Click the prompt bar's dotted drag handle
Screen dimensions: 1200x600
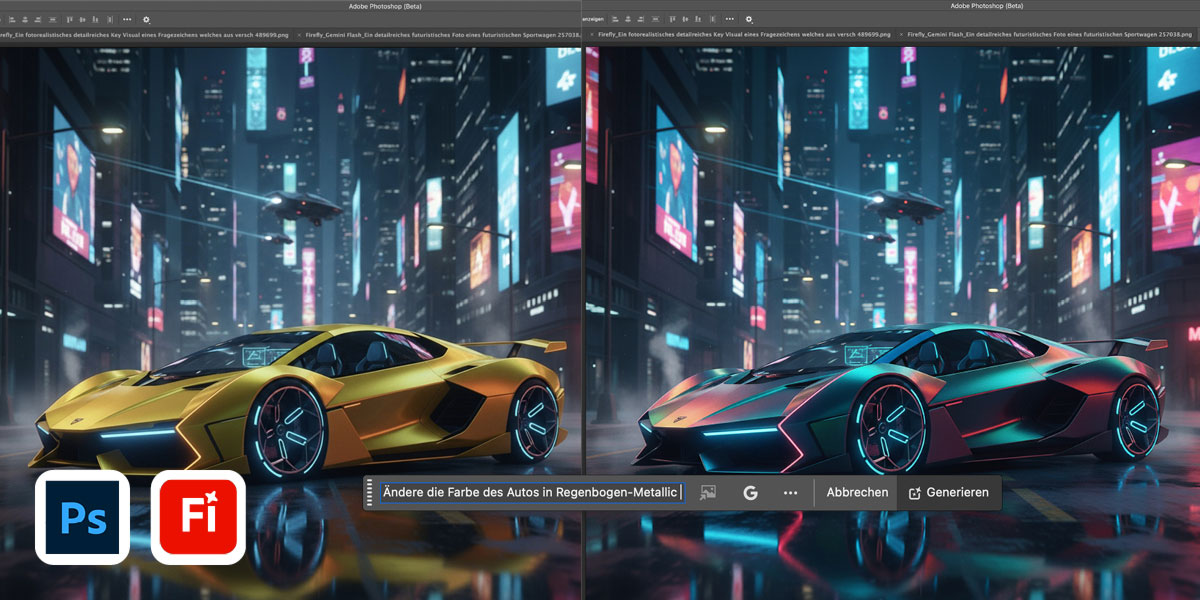(x=369, y=492)
